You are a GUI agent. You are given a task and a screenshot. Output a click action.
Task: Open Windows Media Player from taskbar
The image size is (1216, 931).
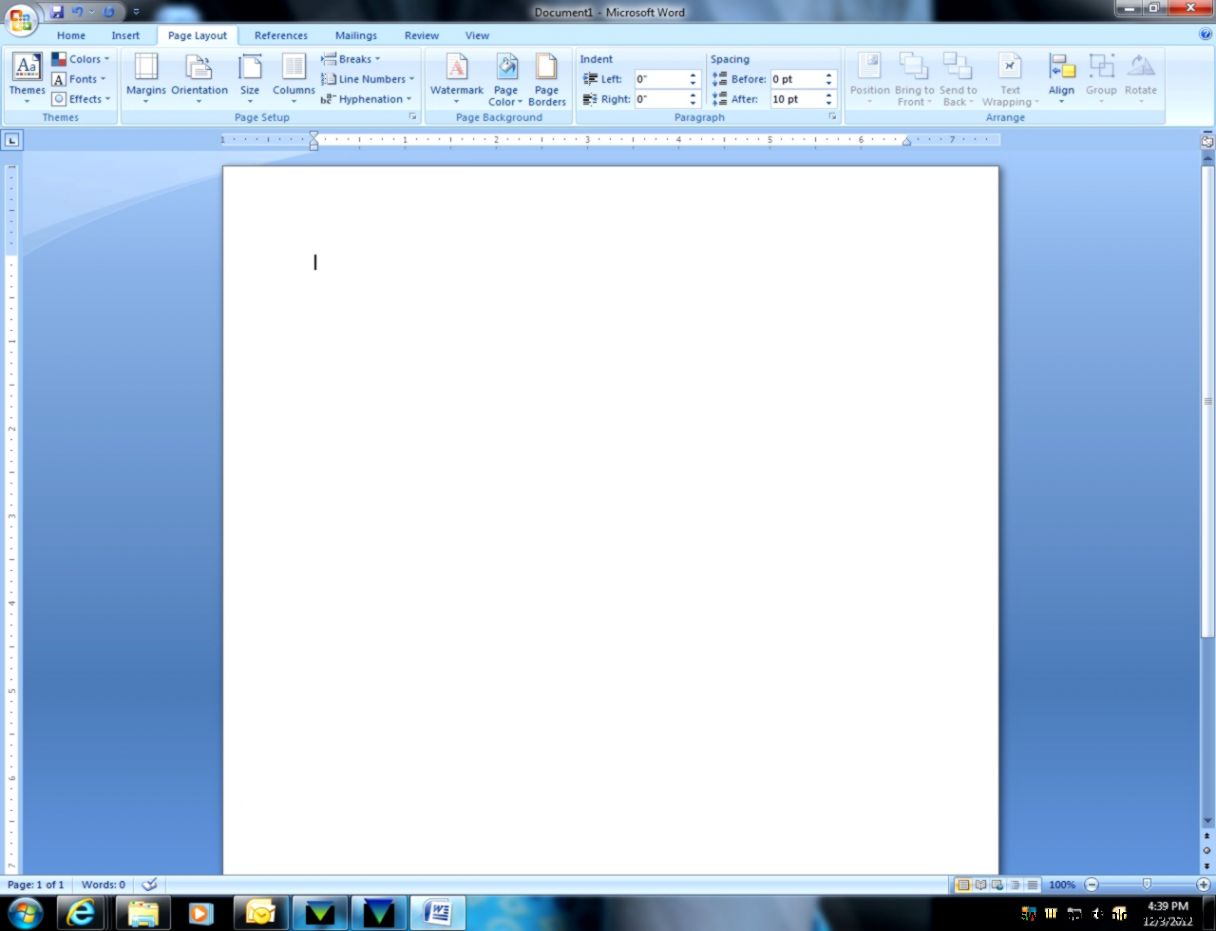[200, 912]
